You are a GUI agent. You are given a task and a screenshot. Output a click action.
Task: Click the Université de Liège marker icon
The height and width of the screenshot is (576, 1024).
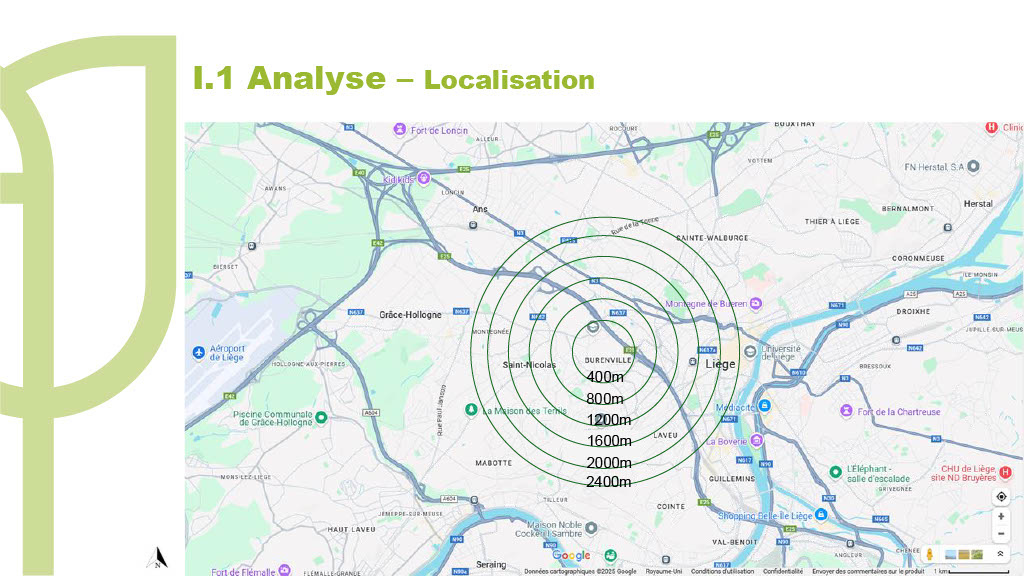(x=750, y=352)
